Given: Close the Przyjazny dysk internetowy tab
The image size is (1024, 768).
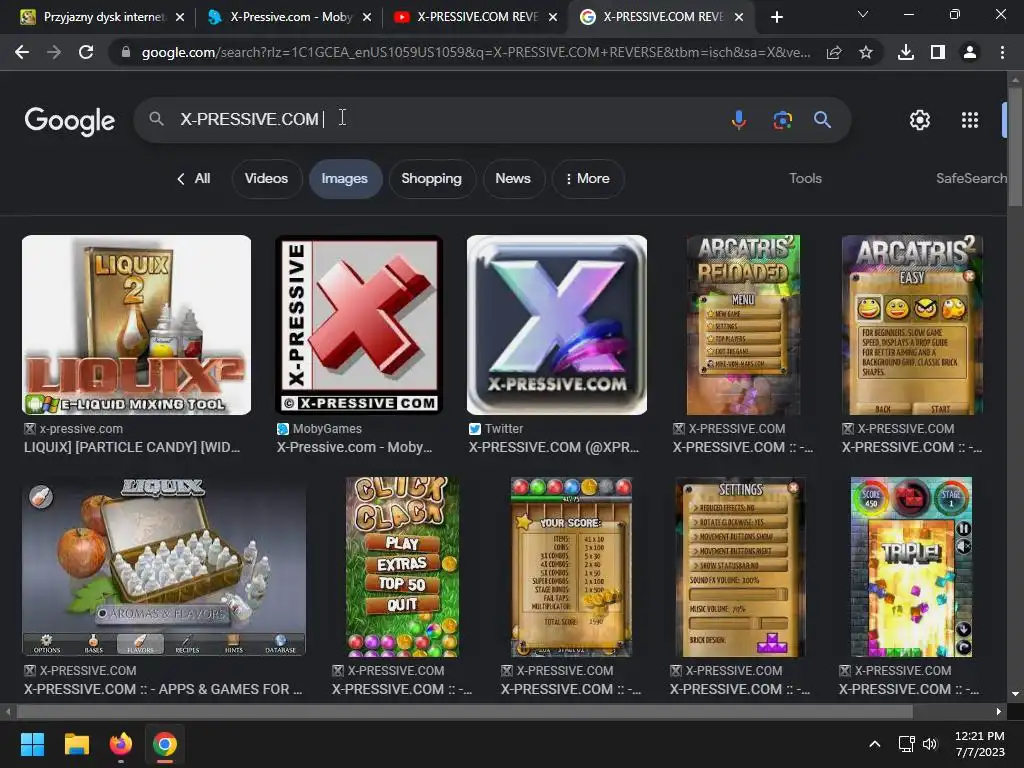Looking at the screenshot, I should (180, 17).
